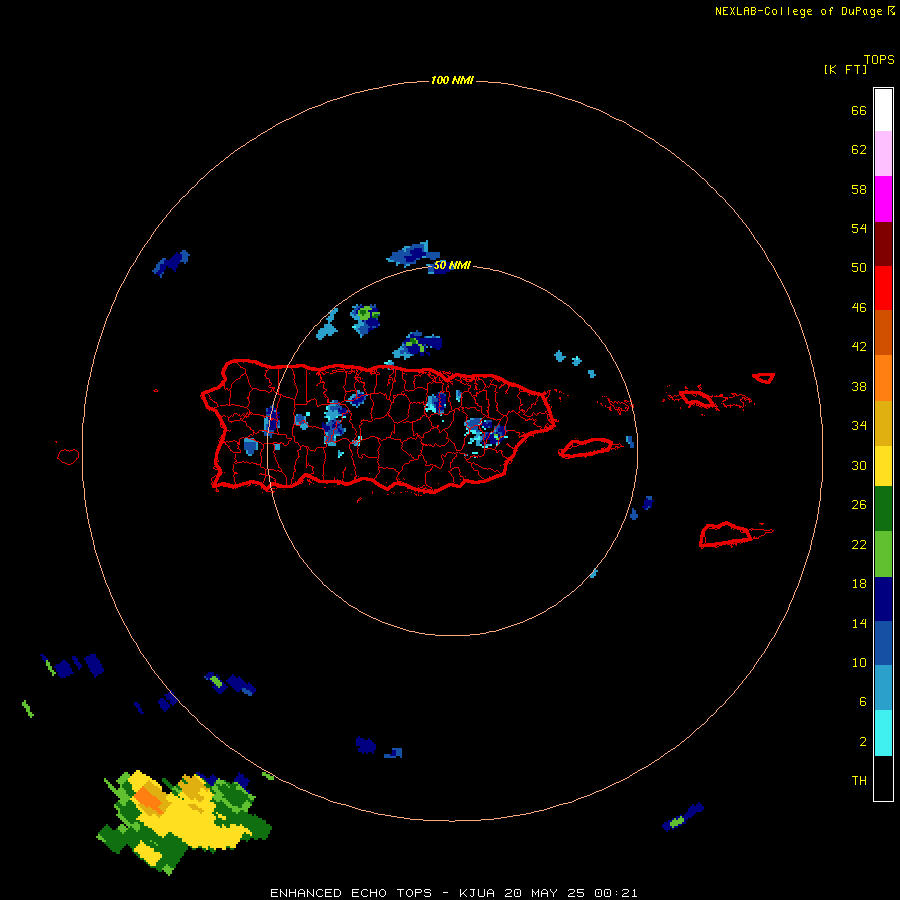Click the 30 value on the legend

[x=859, y=465]
